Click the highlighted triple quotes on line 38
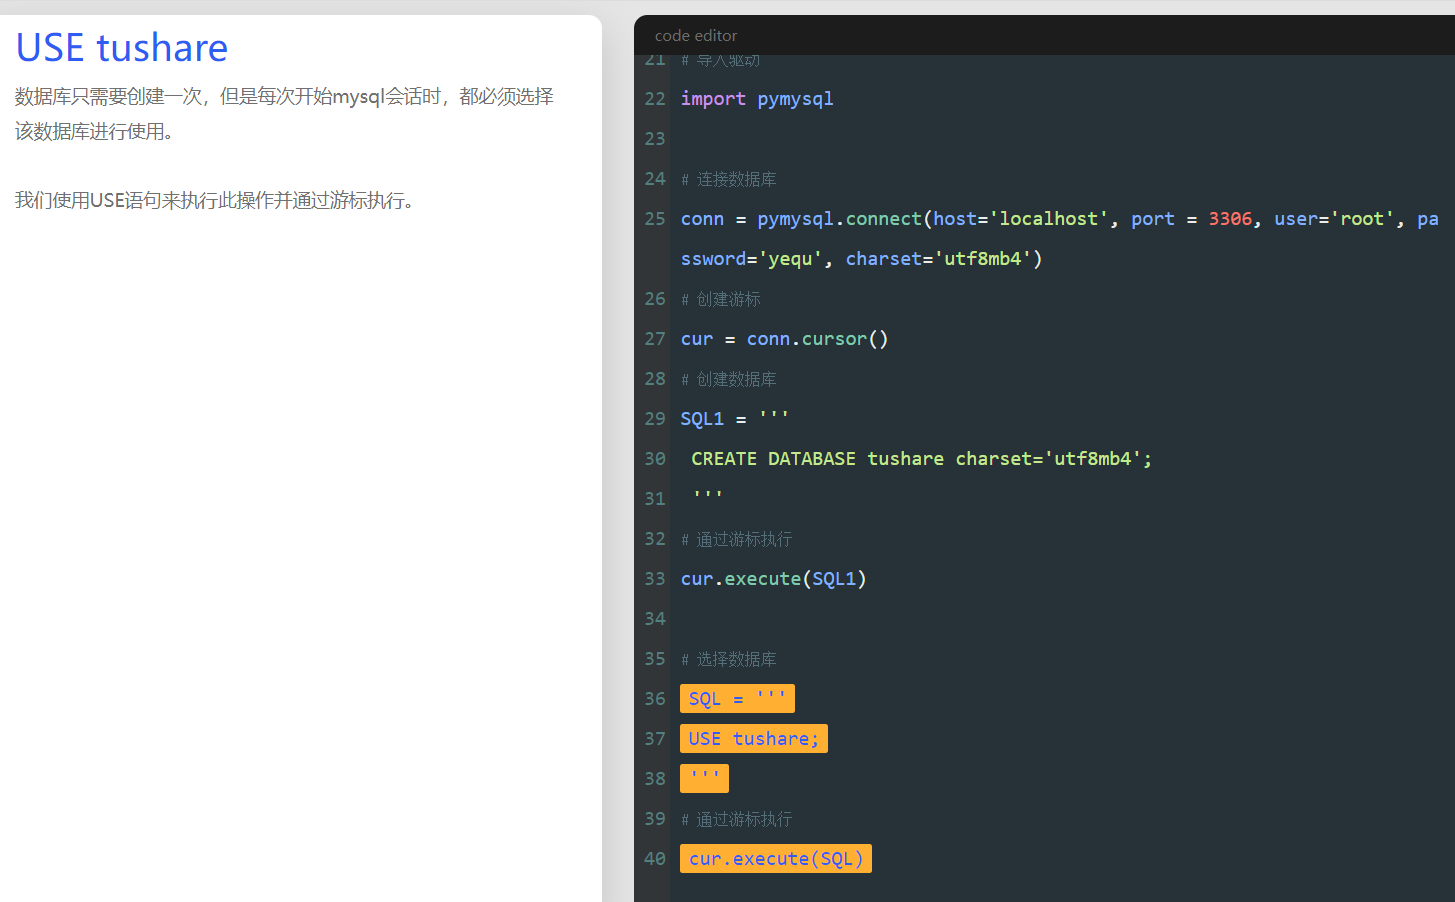Image resolution: width=1455 pixels, height=902 pixels. coord(704,778)
